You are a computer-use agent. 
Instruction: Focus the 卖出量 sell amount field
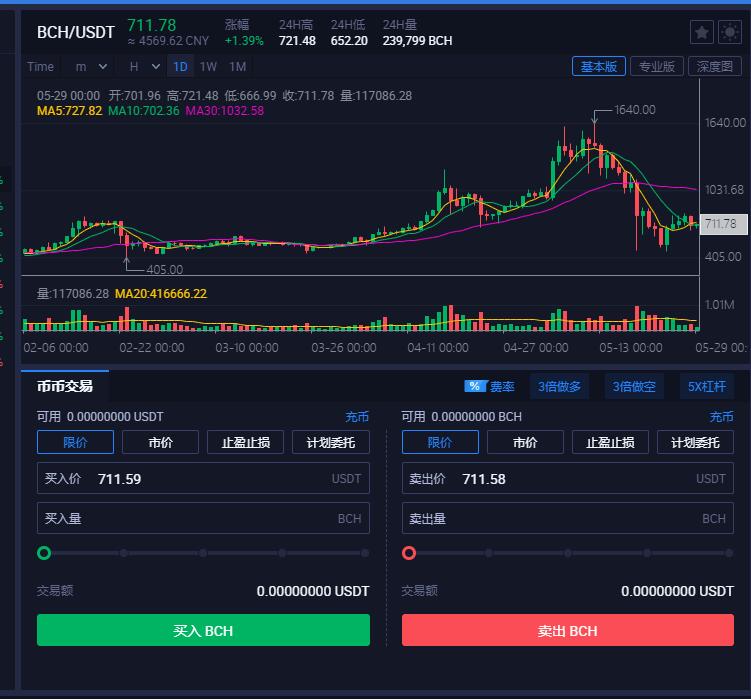pyautogui.click(x=568, y=518)
